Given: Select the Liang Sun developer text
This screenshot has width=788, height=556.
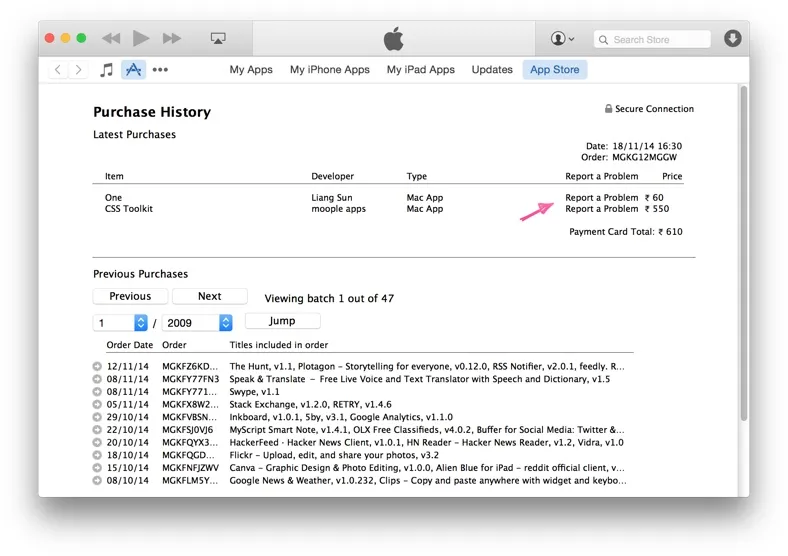Looking at the screenshot, I should pyautogui.click(x=332, y=198).
